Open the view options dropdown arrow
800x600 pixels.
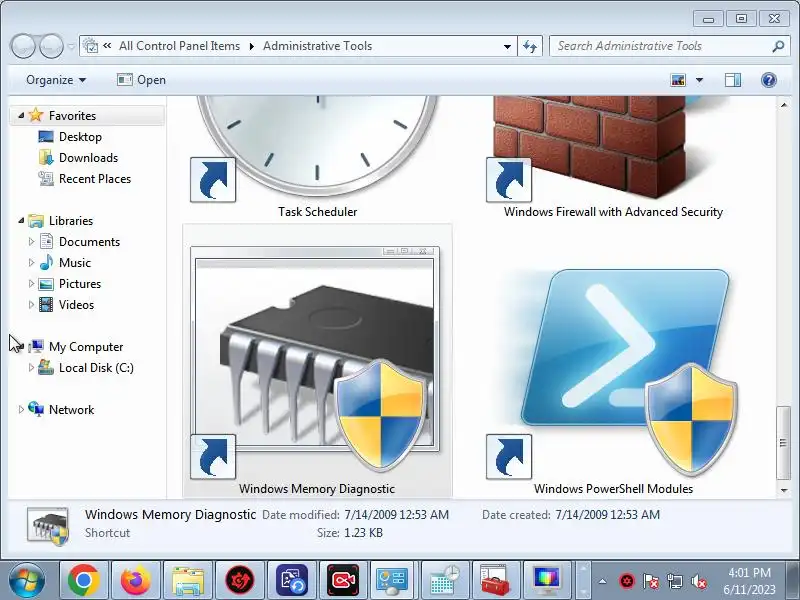pos(699,80)
